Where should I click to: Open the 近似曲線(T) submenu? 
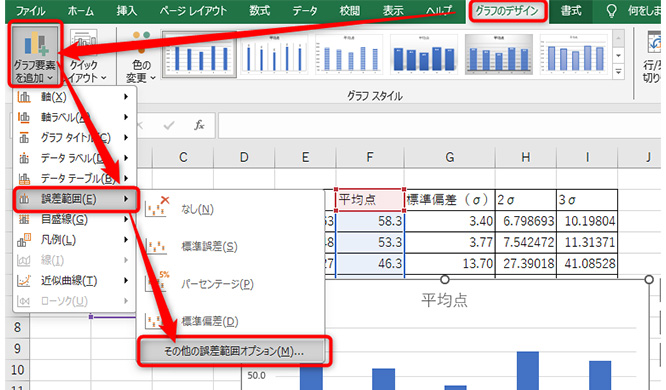point(73,281)
